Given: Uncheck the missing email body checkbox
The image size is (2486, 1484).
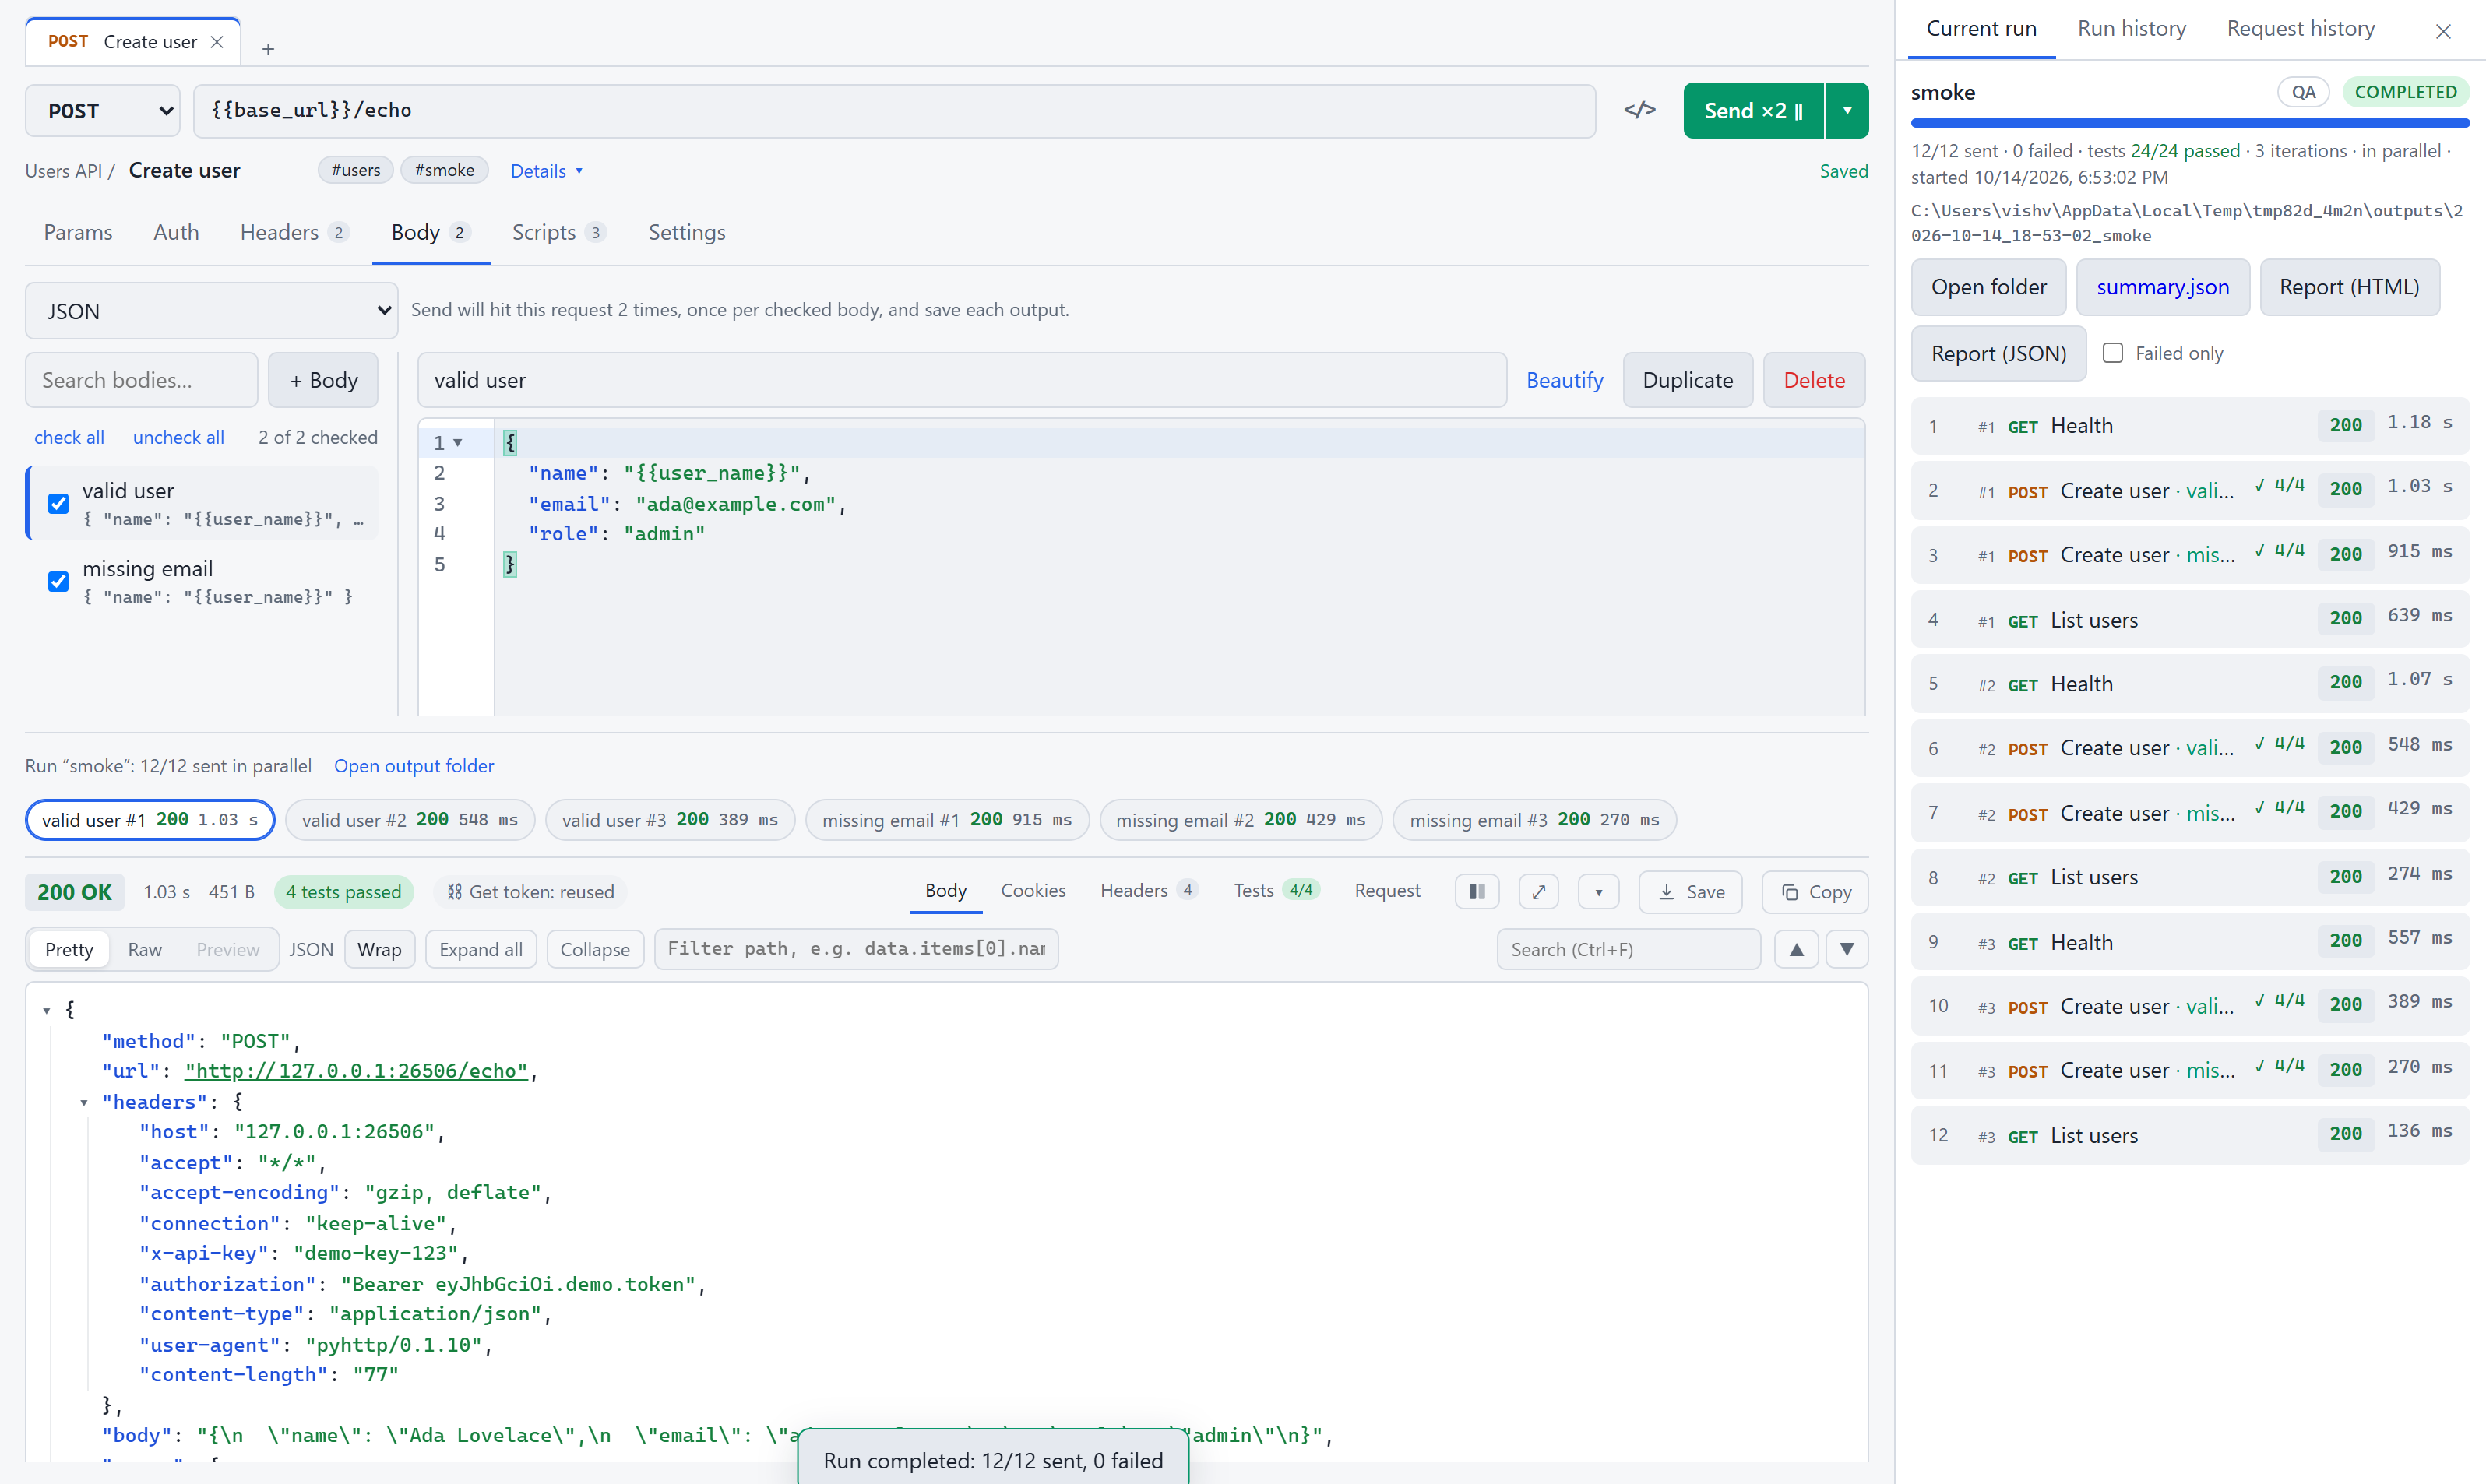Looking at the screenshot, I should coord(59,581).
